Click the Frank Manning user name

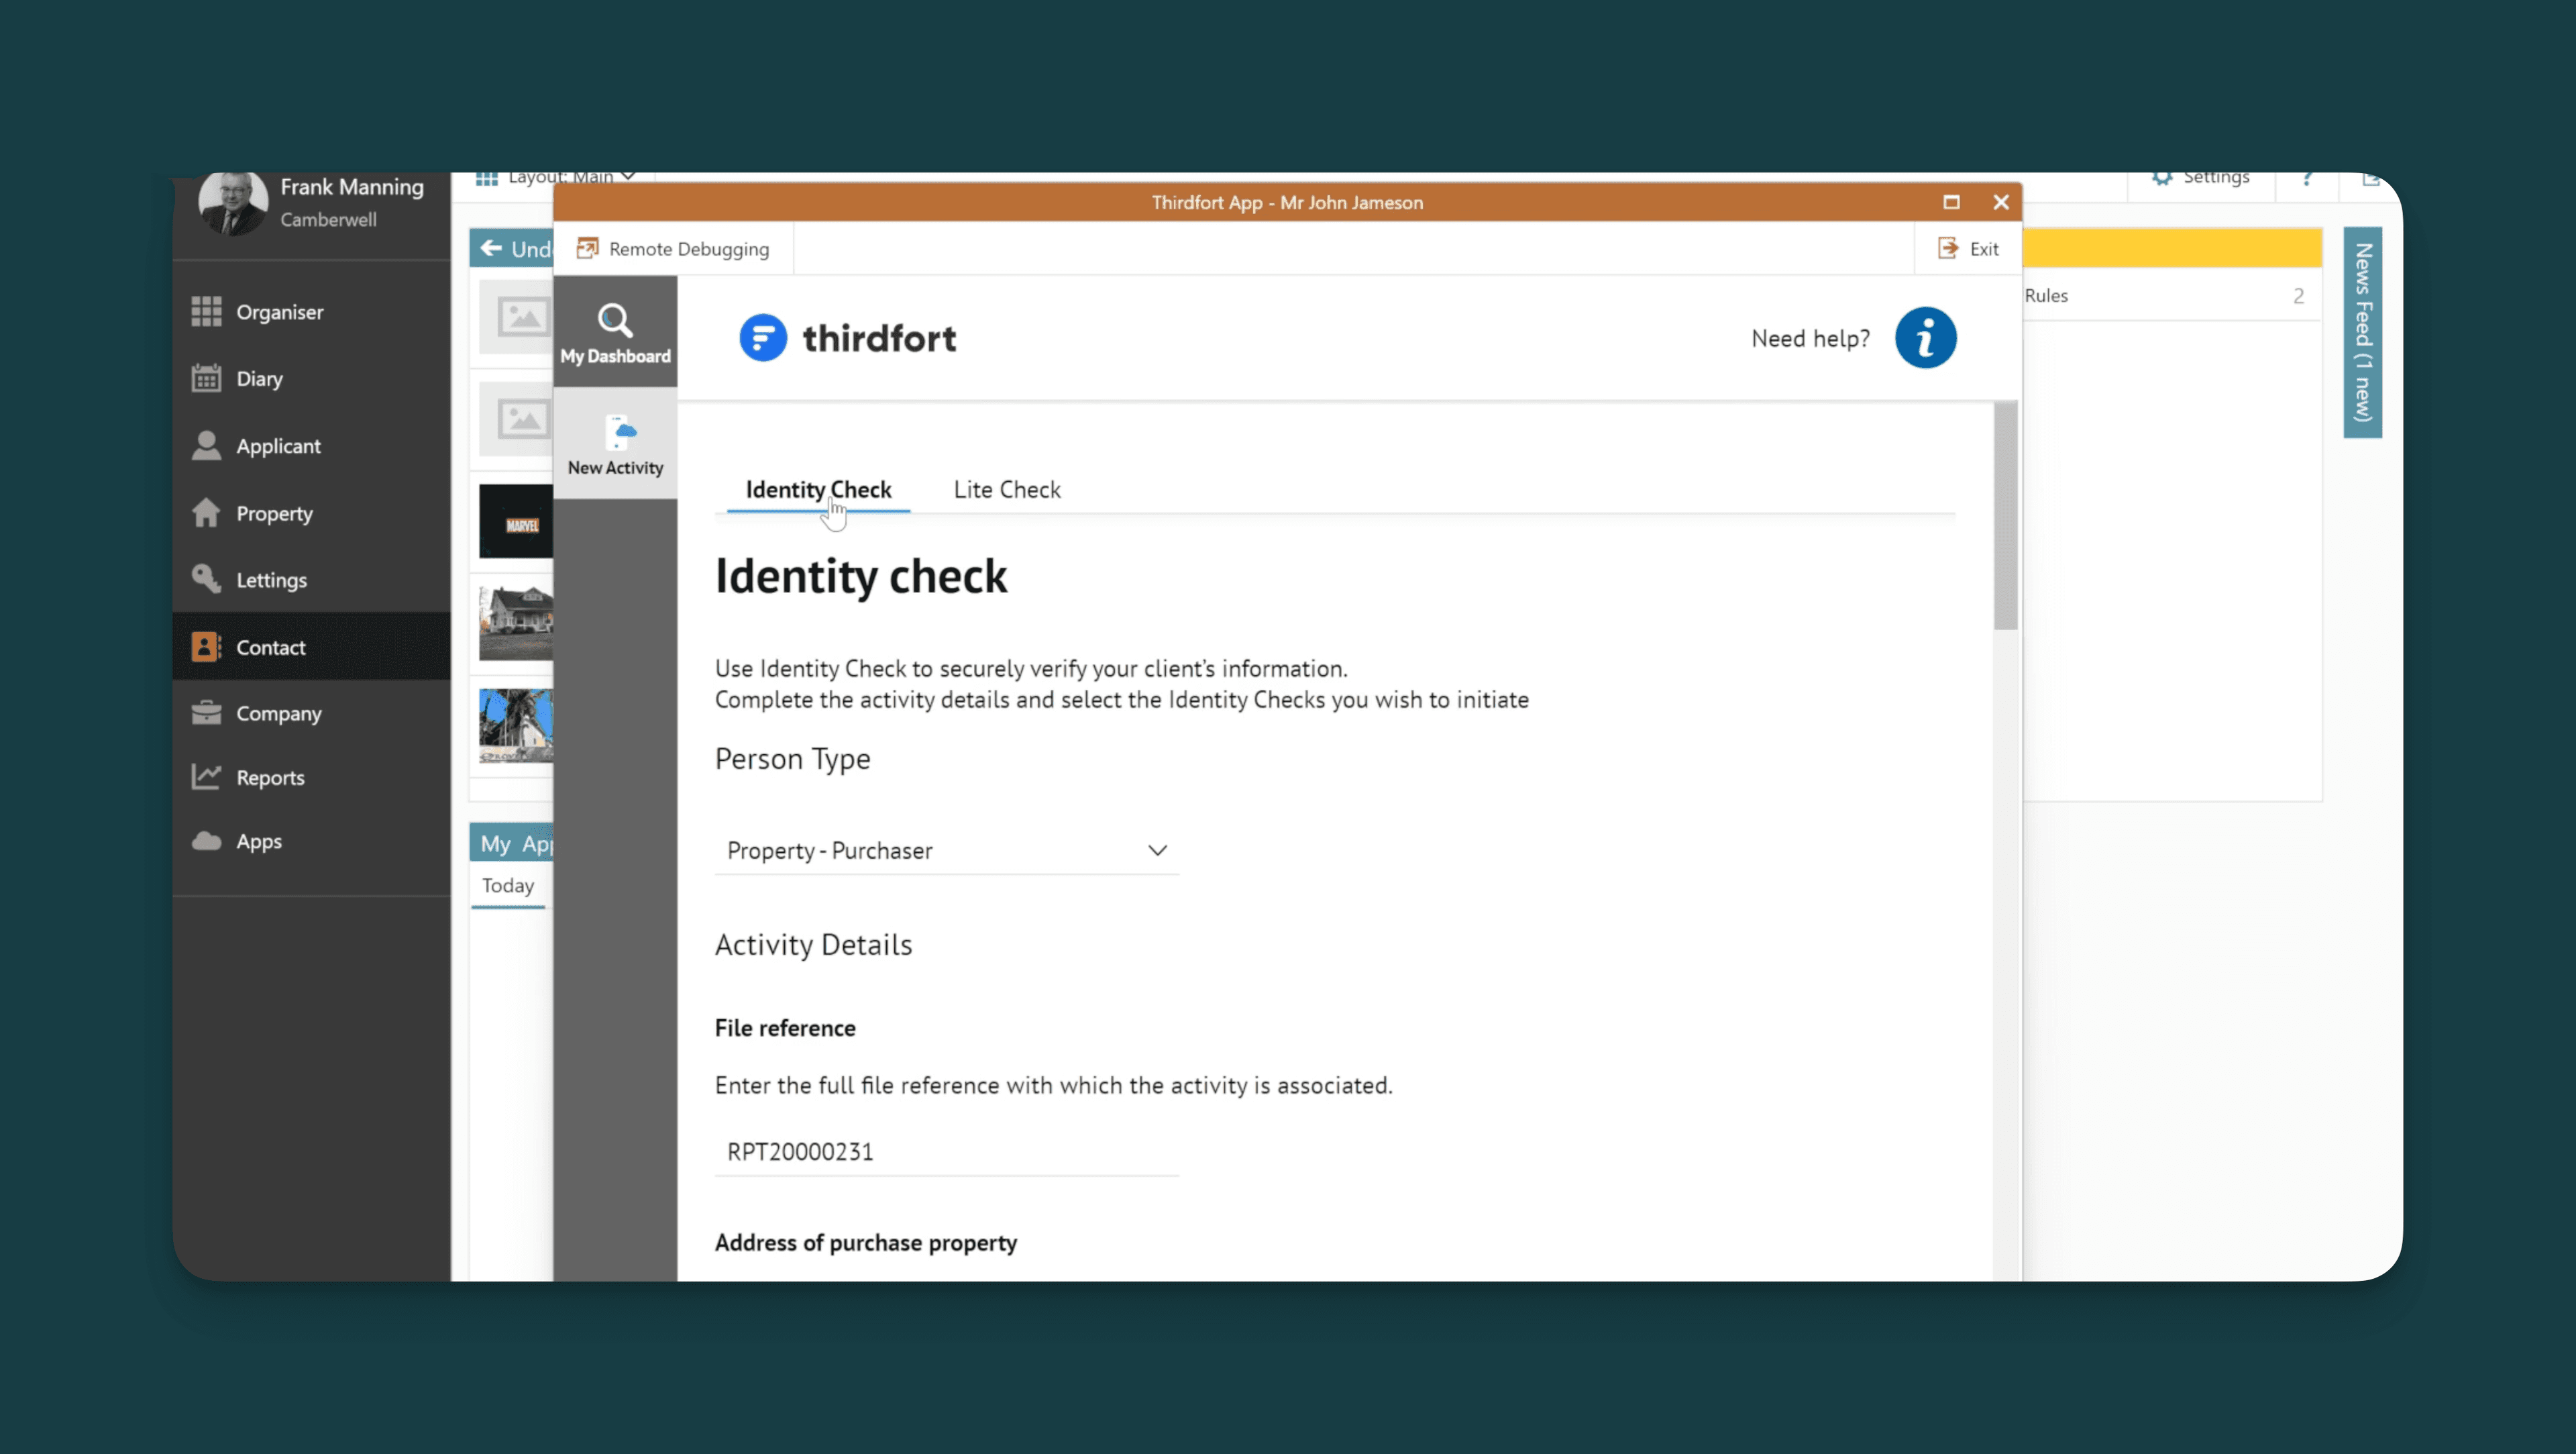(x=352, y=187)
